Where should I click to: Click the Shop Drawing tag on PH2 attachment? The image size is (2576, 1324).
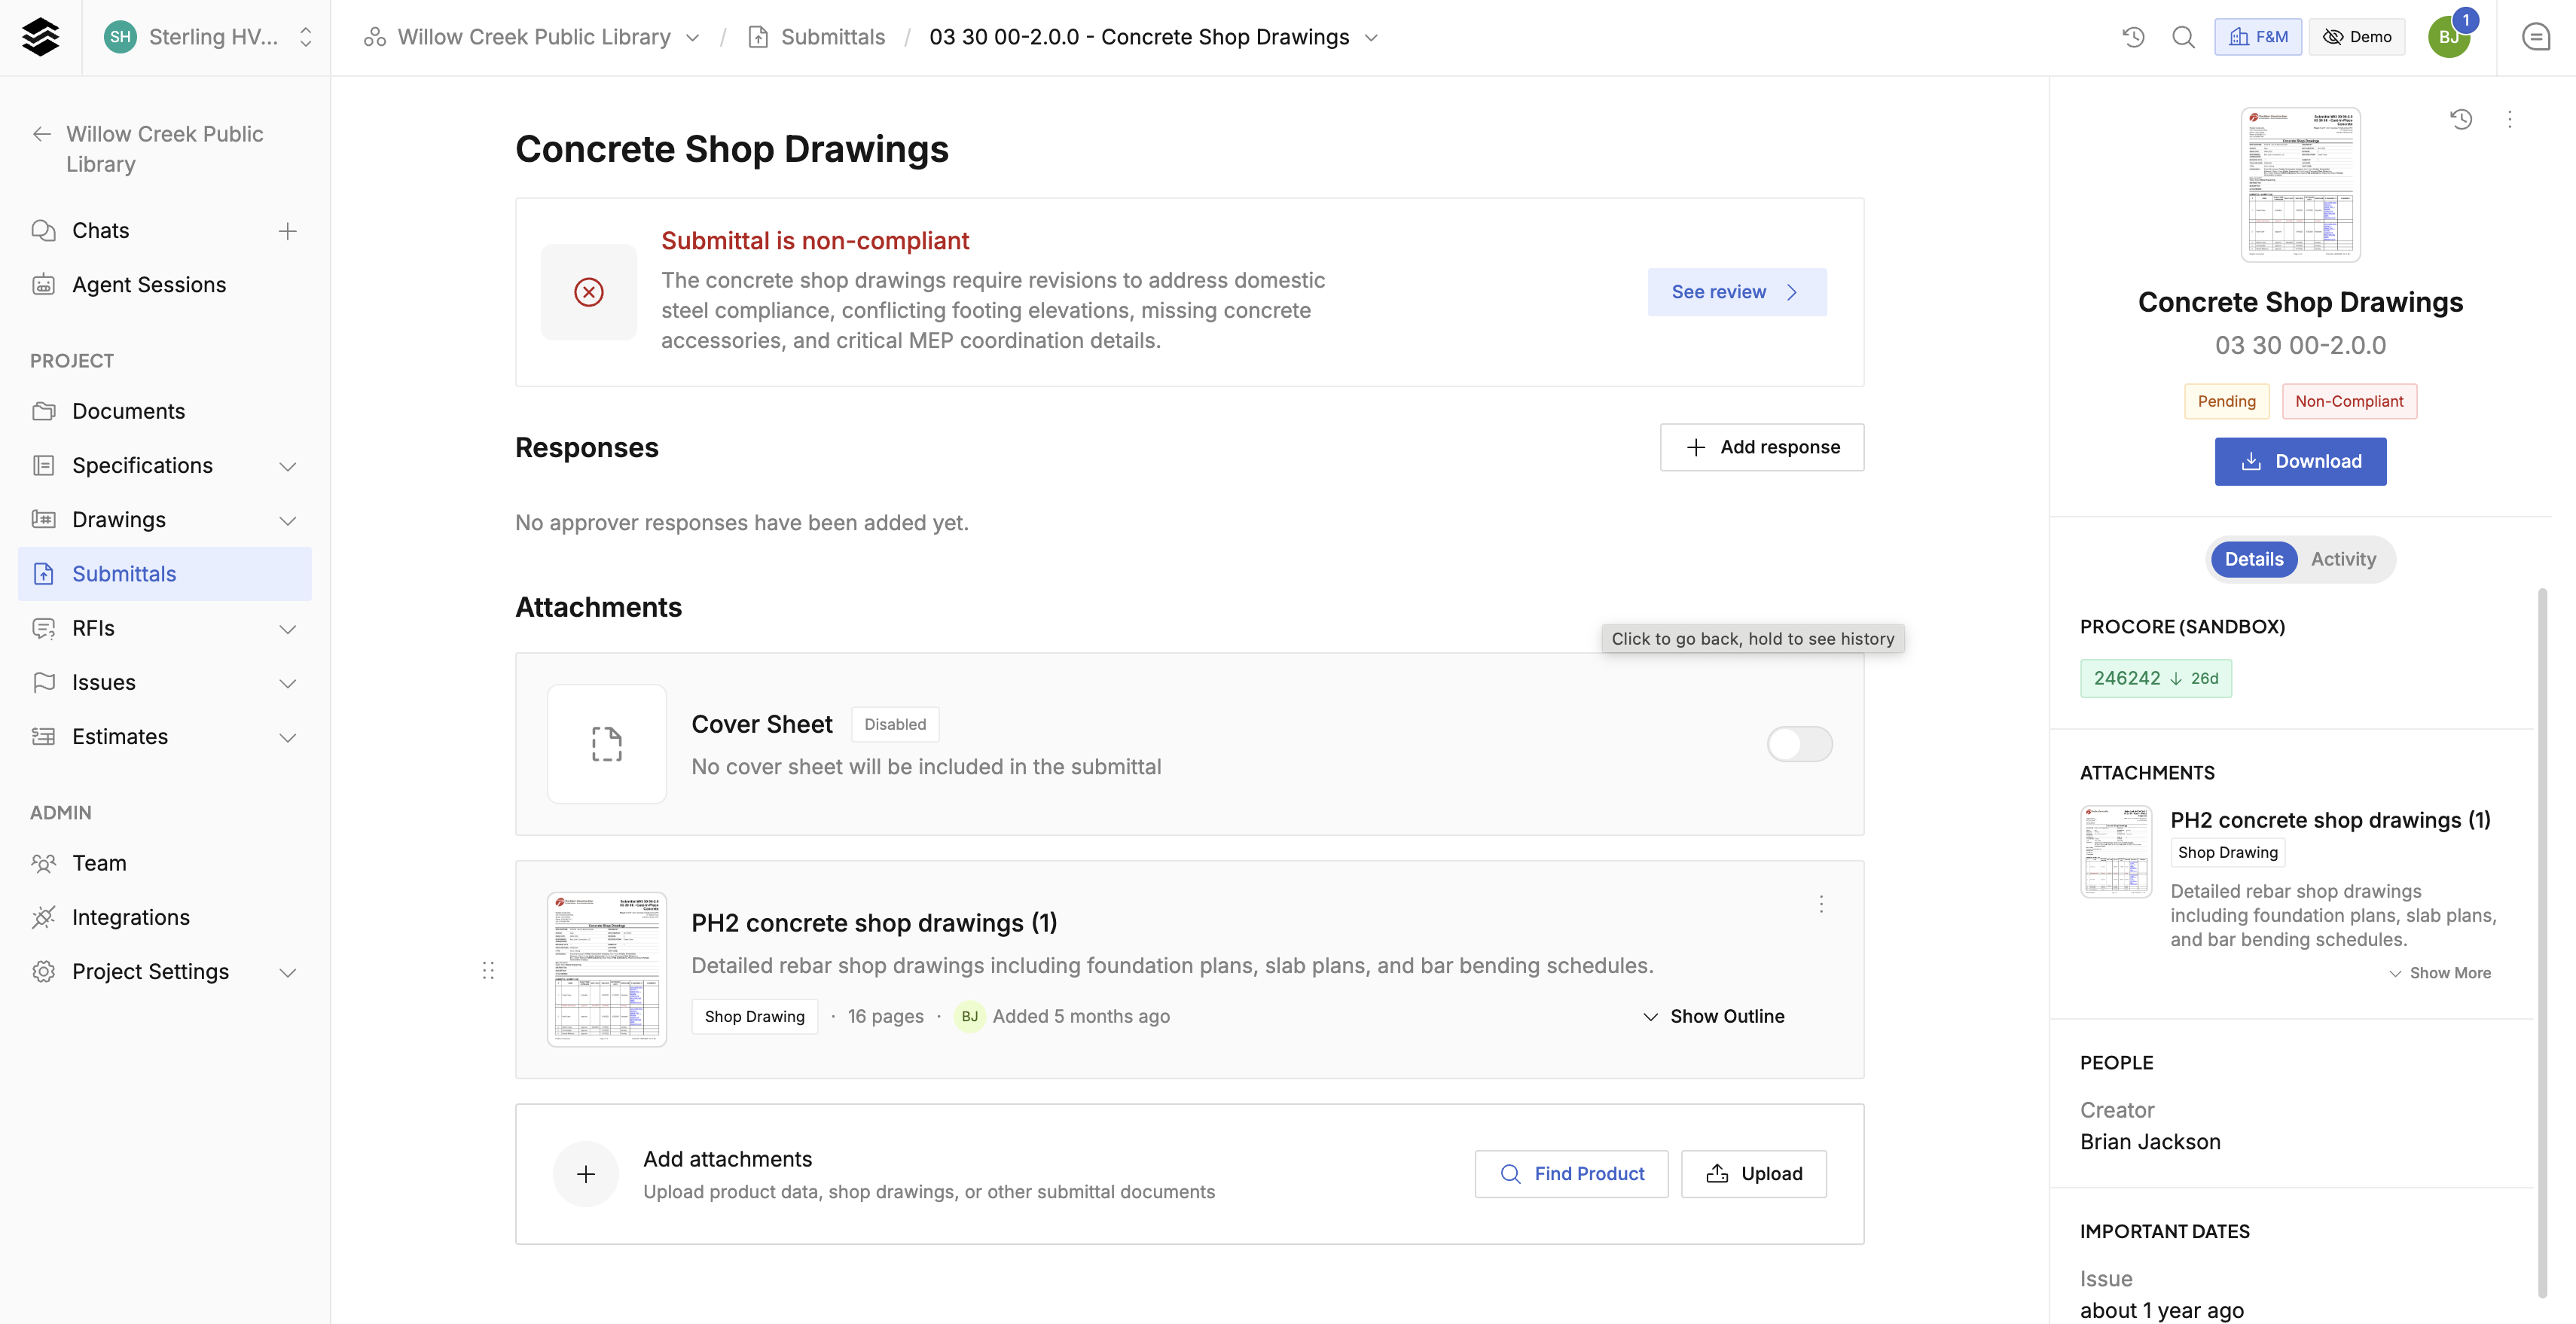tap(754, 1016)
